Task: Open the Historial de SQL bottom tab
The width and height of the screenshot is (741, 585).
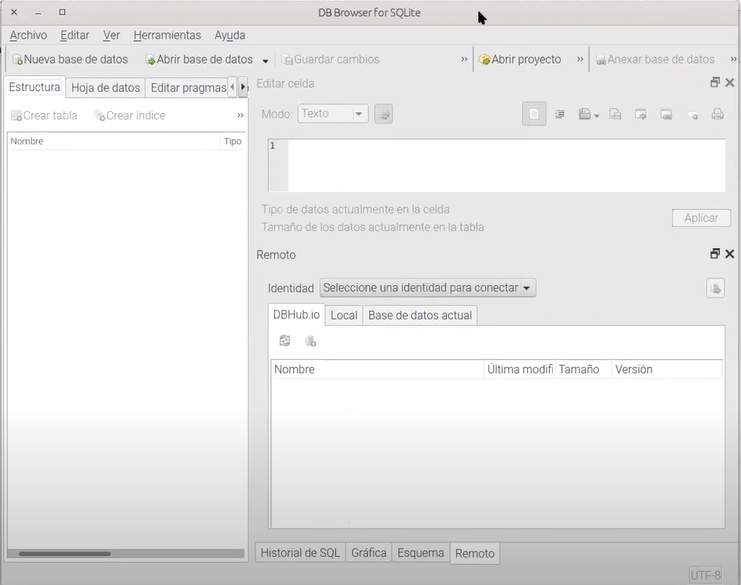Action: click(300, 553)
